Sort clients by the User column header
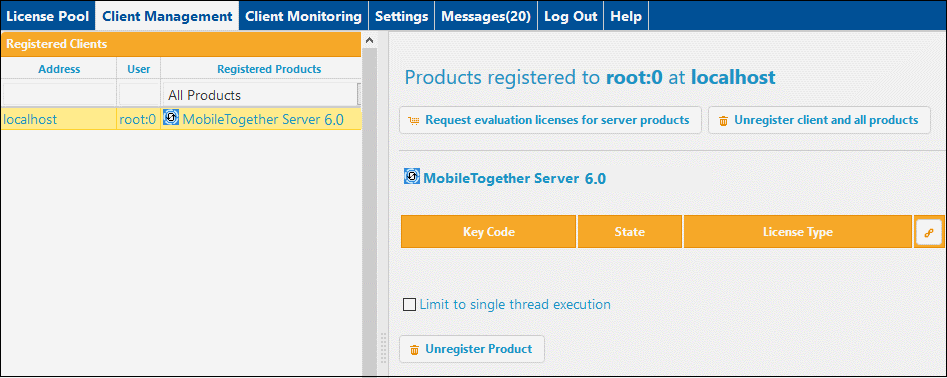Screen dimensions: 947x378 pos(139,69)
